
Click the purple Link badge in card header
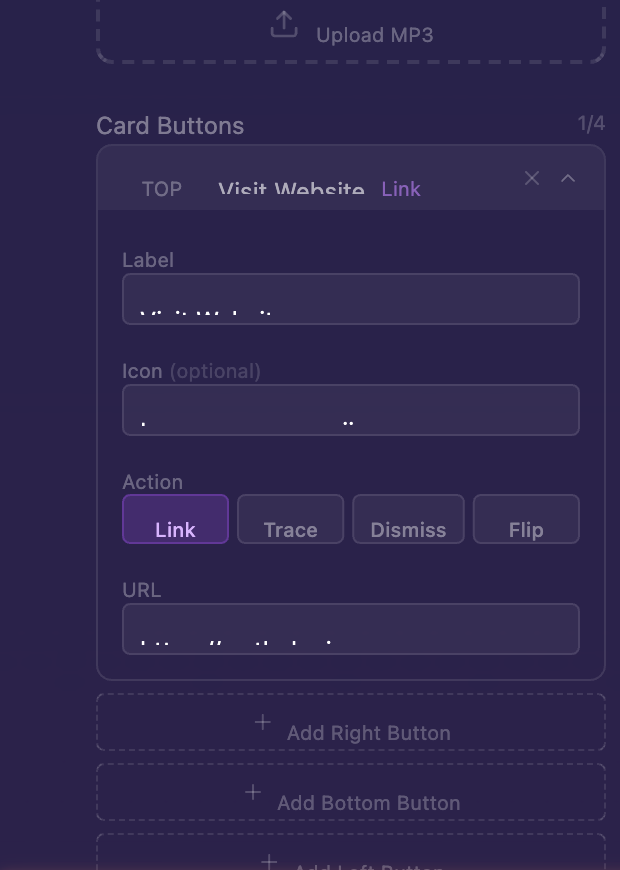tap(400, 189)
